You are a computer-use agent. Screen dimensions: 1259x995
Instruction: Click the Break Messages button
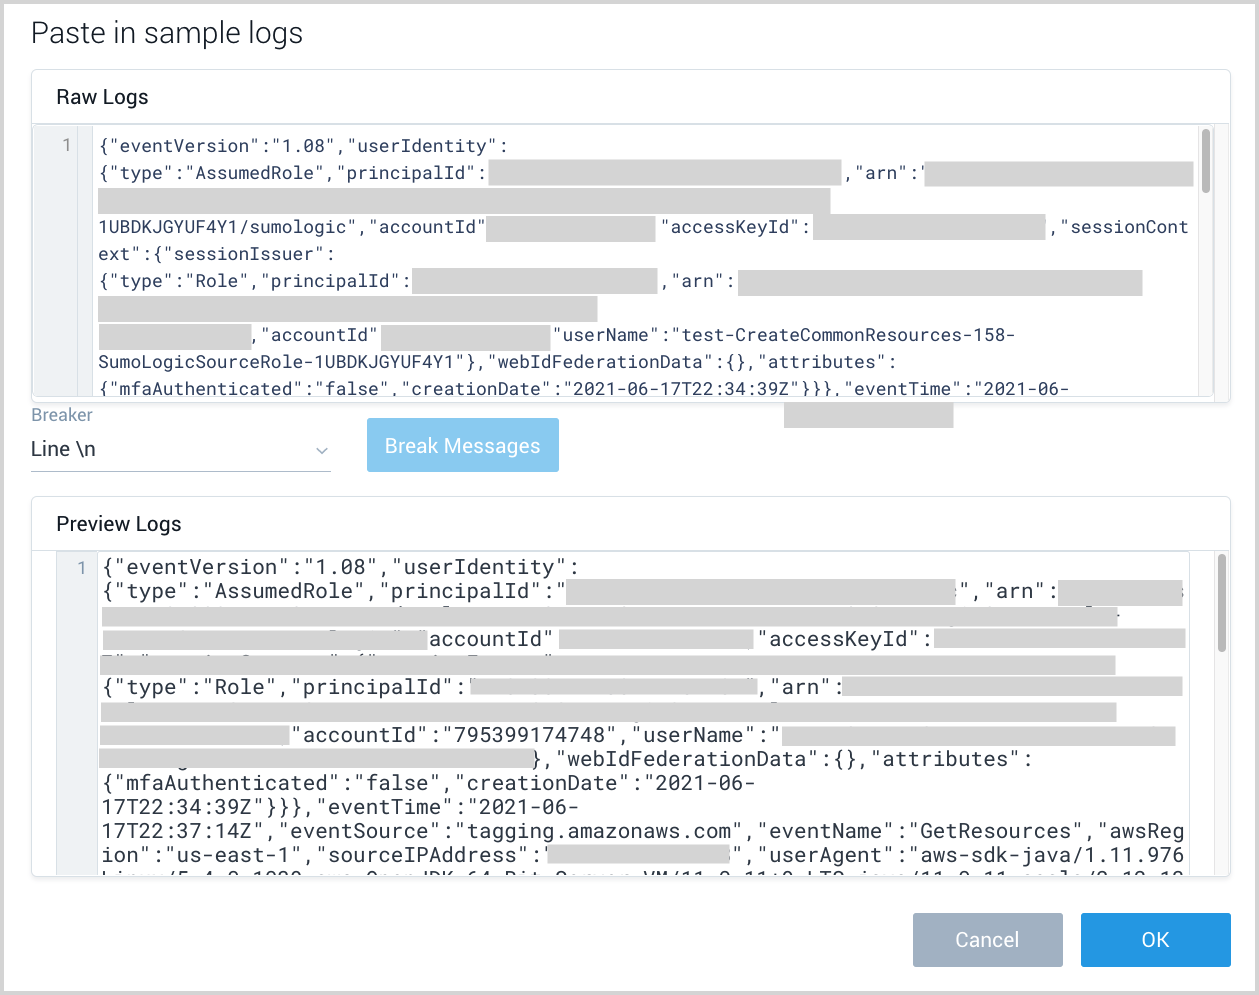tap(462, 446)
